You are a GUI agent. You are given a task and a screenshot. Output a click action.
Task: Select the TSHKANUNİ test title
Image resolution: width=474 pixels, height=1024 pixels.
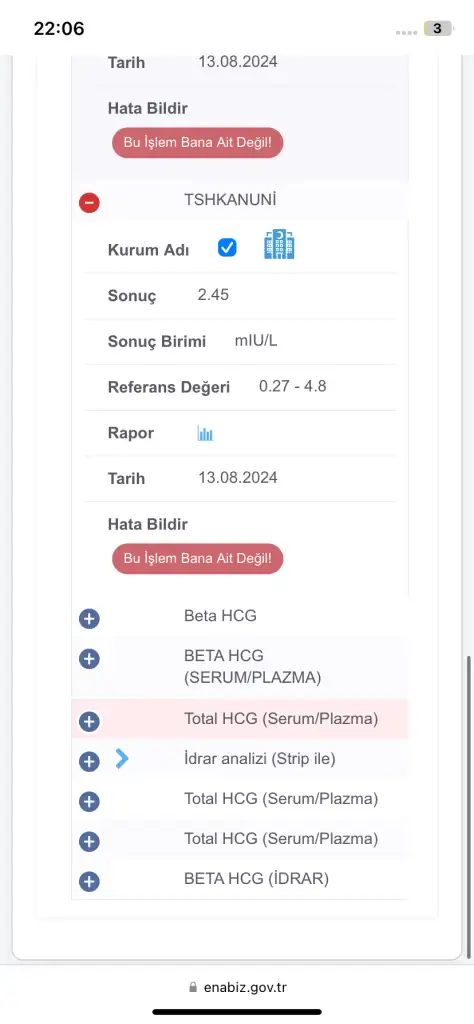click(x=230, y=200)
